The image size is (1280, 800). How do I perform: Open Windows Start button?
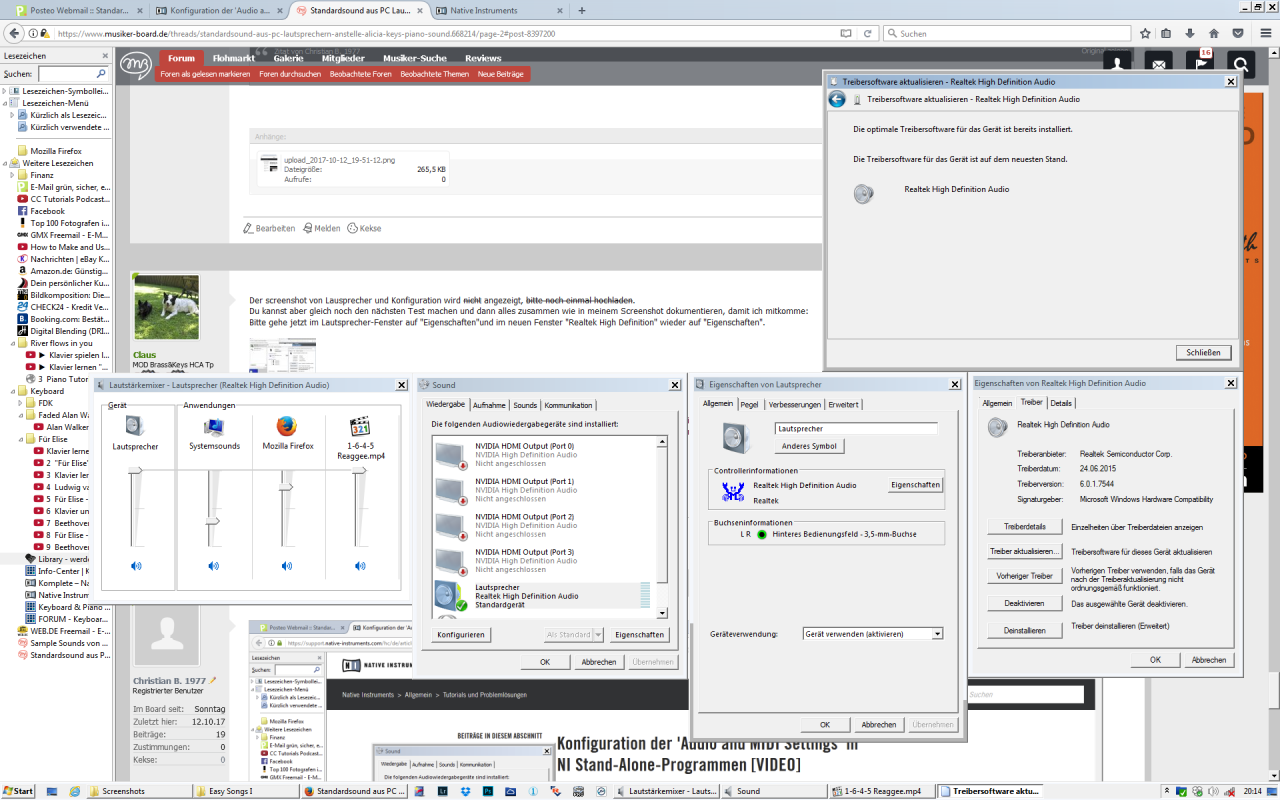[x=18, y=791]
